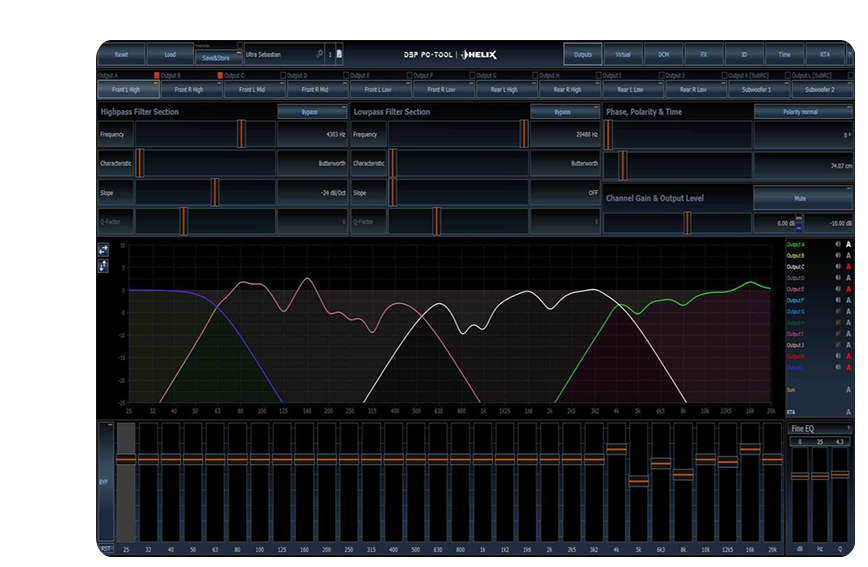This screenshot has height=567, width=868.
Task: Toggle the Output G checkbox
Action: (473, 75)
